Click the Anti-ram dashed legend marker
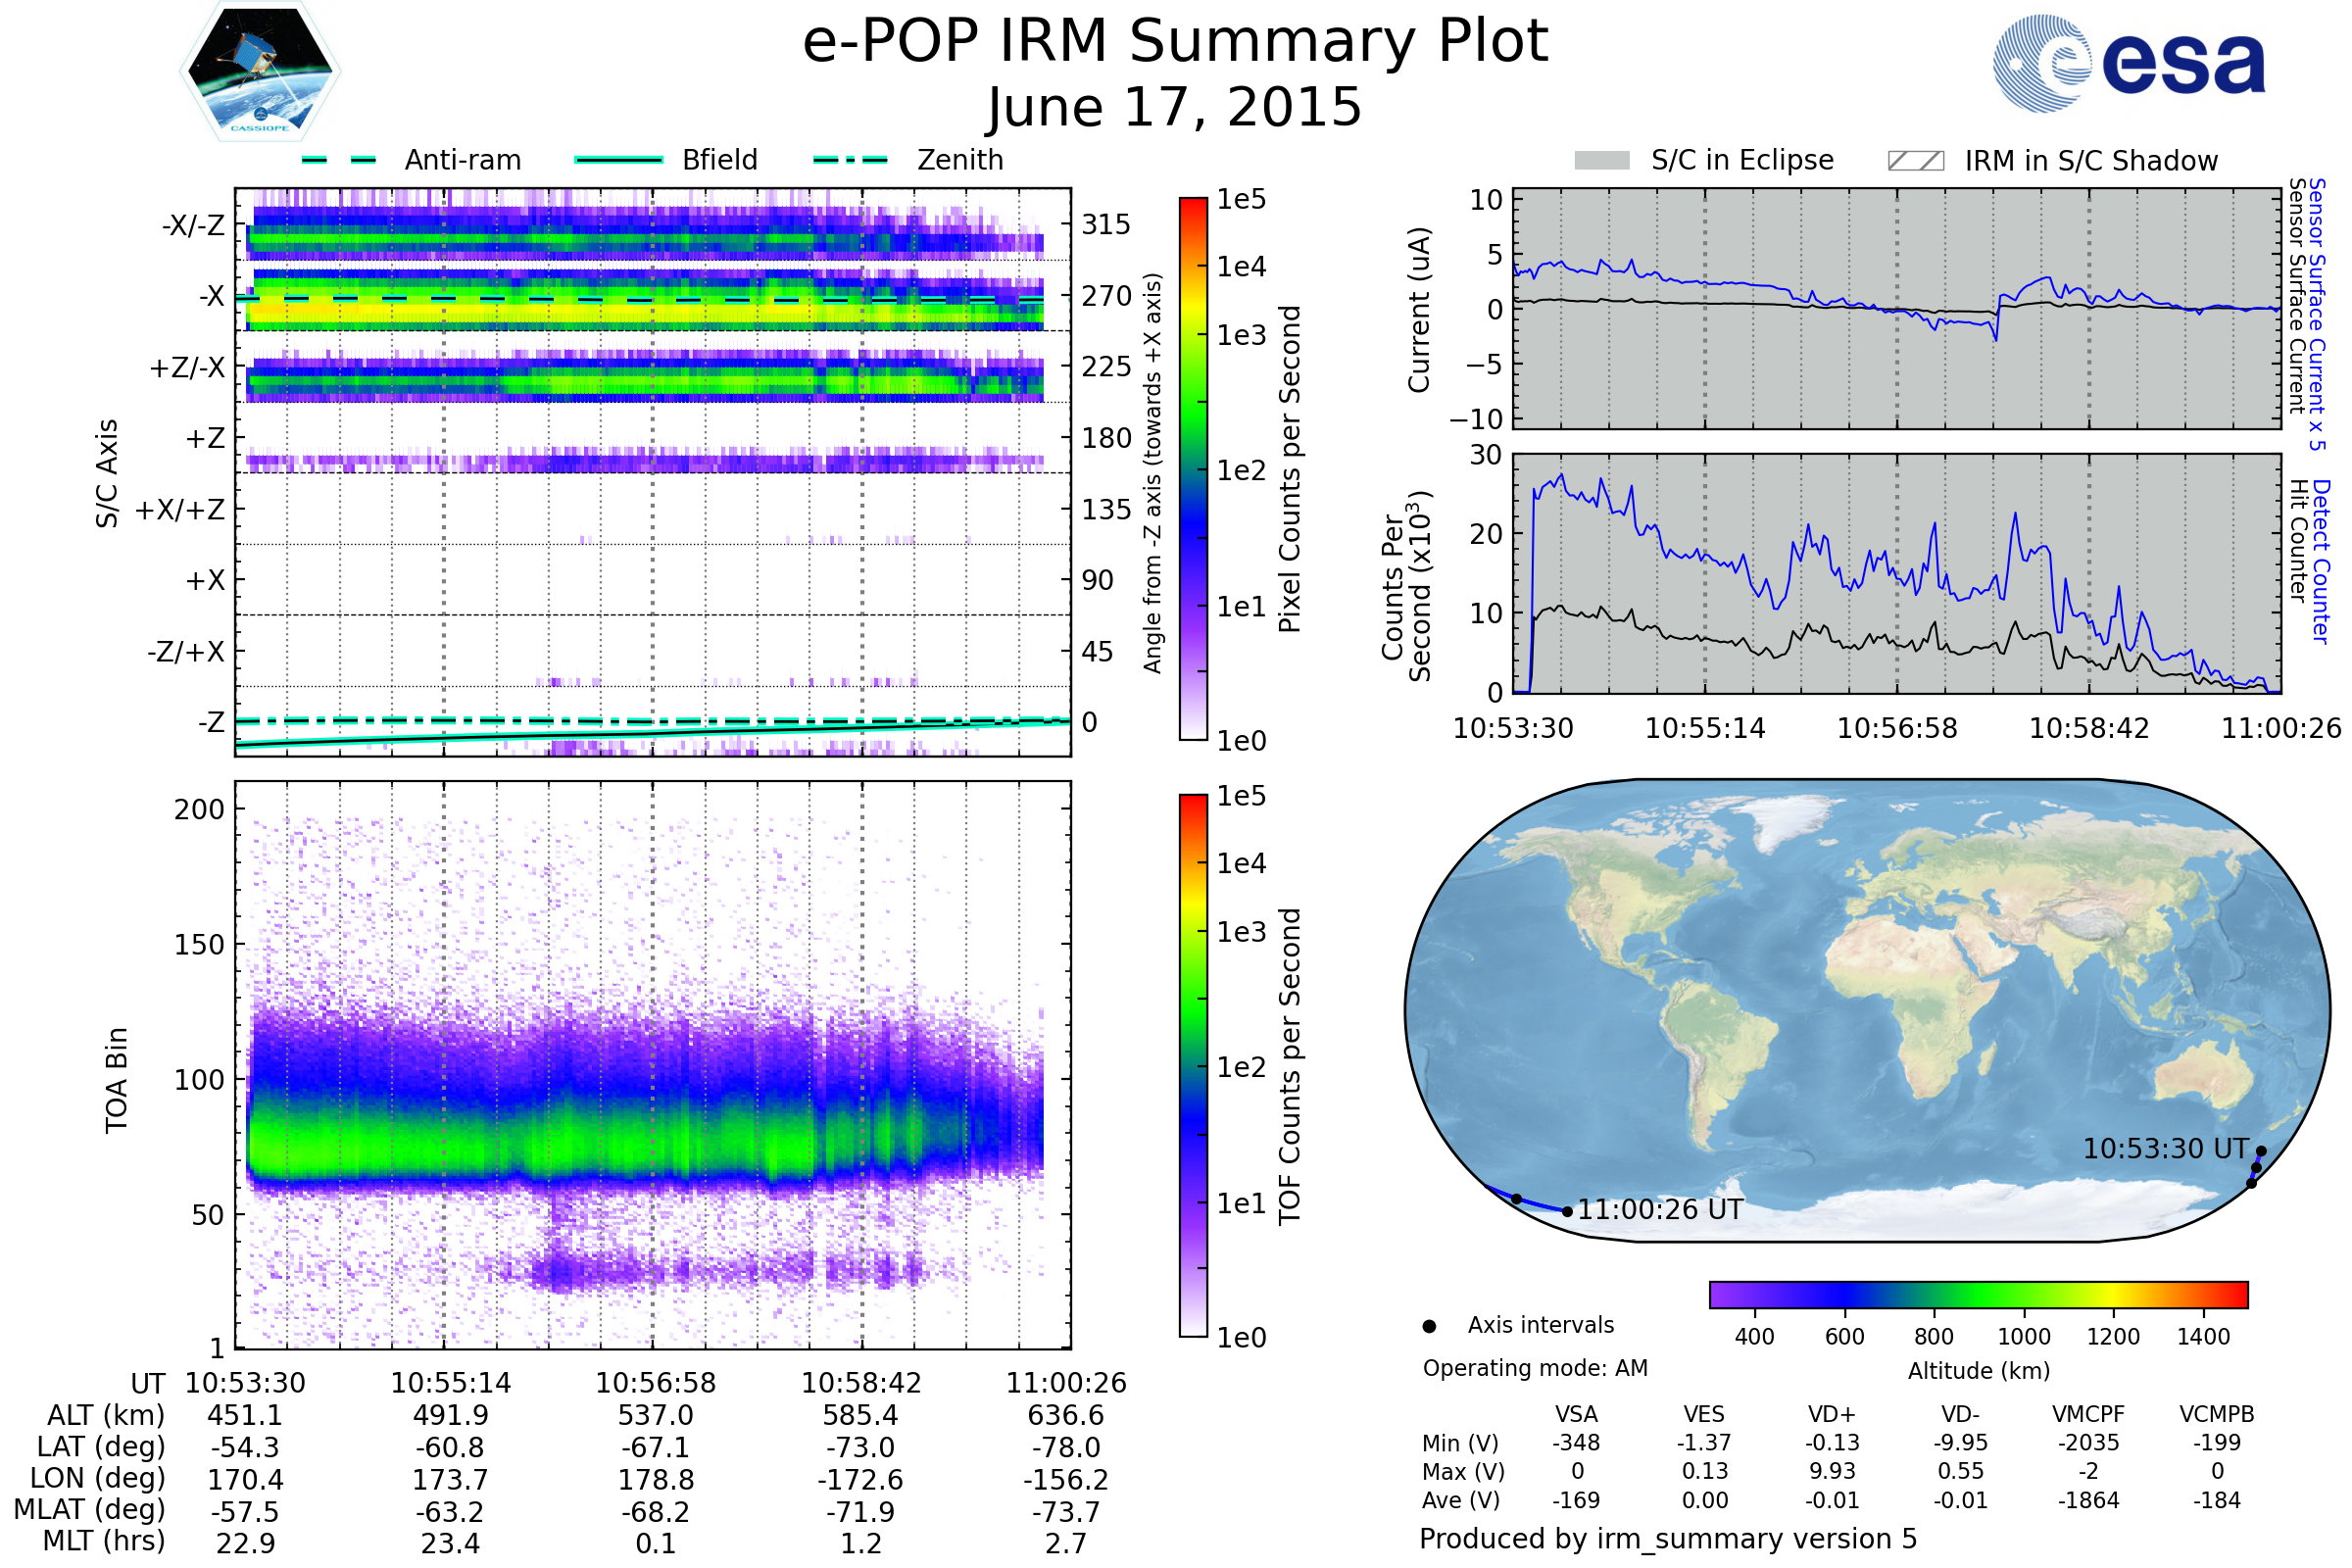 tap(339, 160)
